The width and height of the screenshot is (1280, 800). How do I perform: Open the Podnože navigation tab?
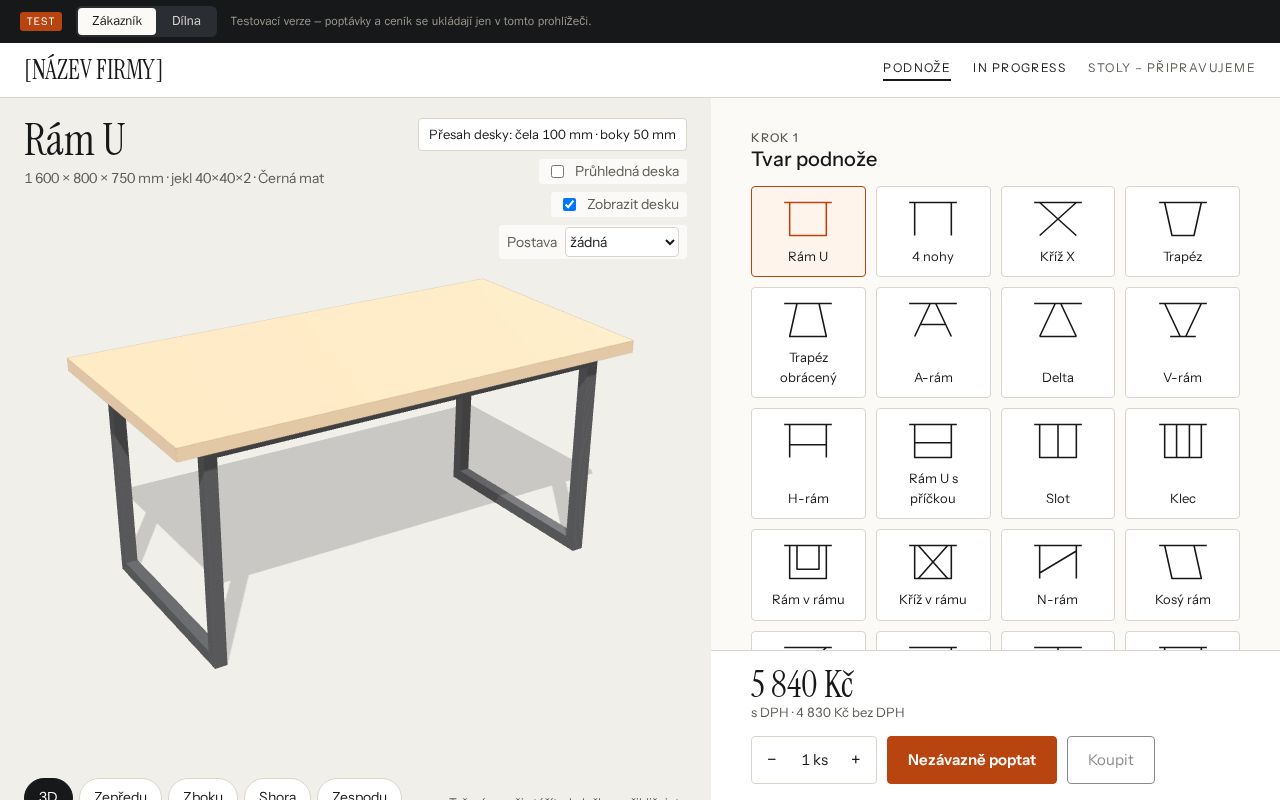click(916, 68)
